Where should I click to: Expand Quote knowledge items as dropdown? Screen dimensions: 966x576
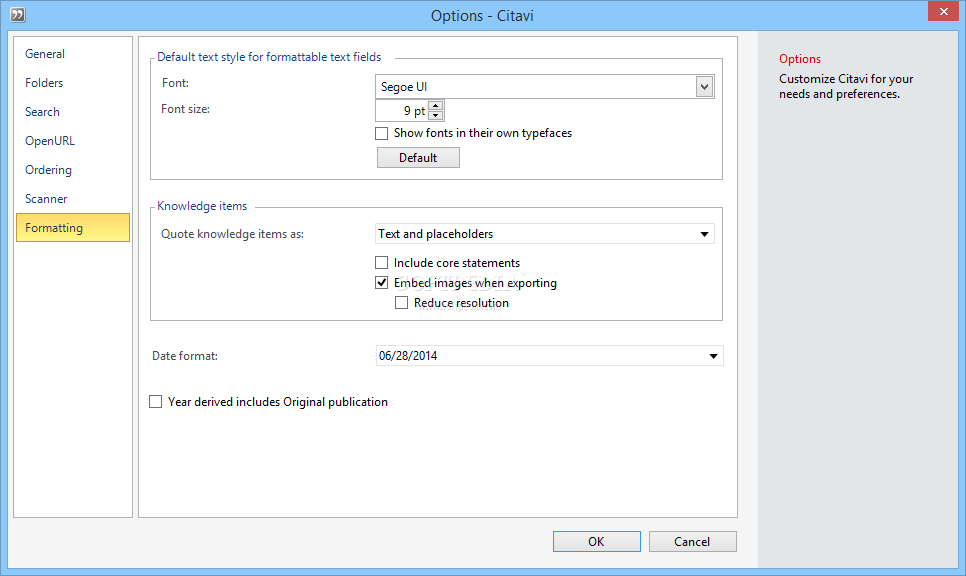pyautogui.click(x=545, y=234)
